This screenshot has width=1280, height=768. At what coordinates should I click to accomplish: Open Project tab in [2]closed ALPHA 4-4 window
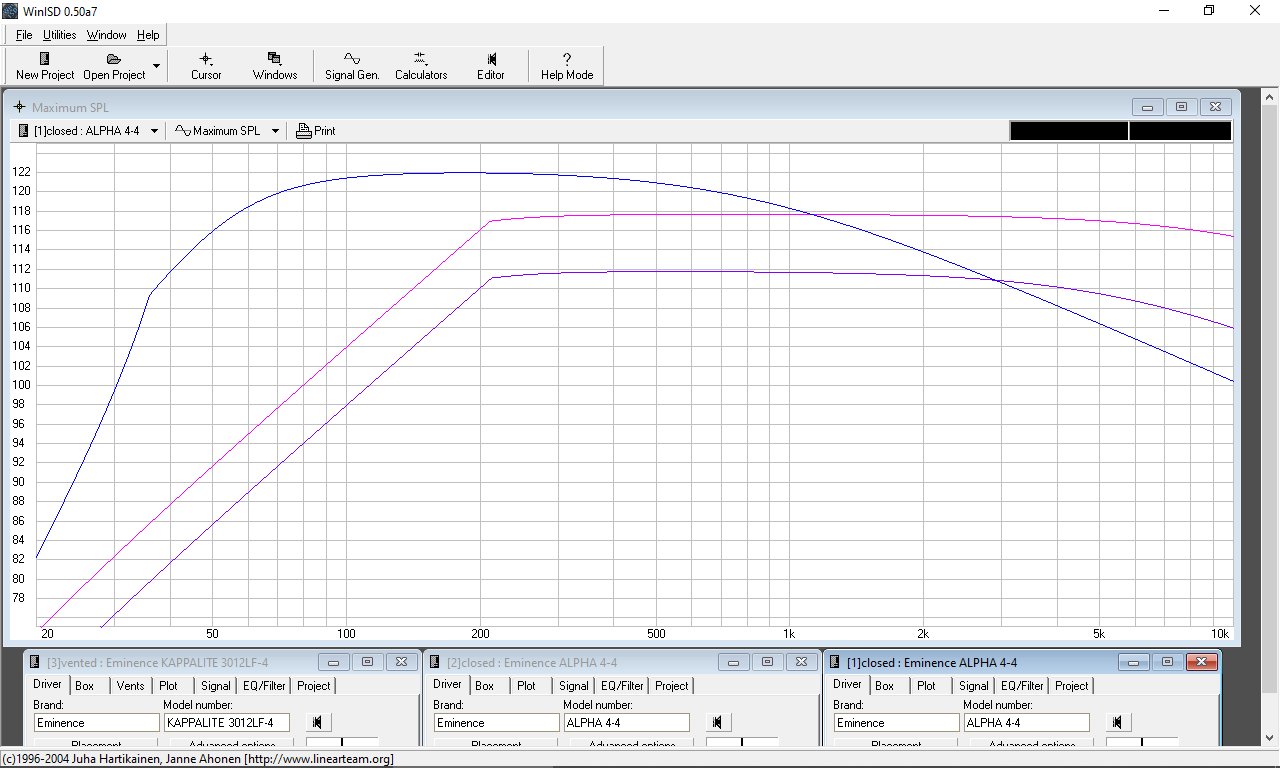coord(672,686)
